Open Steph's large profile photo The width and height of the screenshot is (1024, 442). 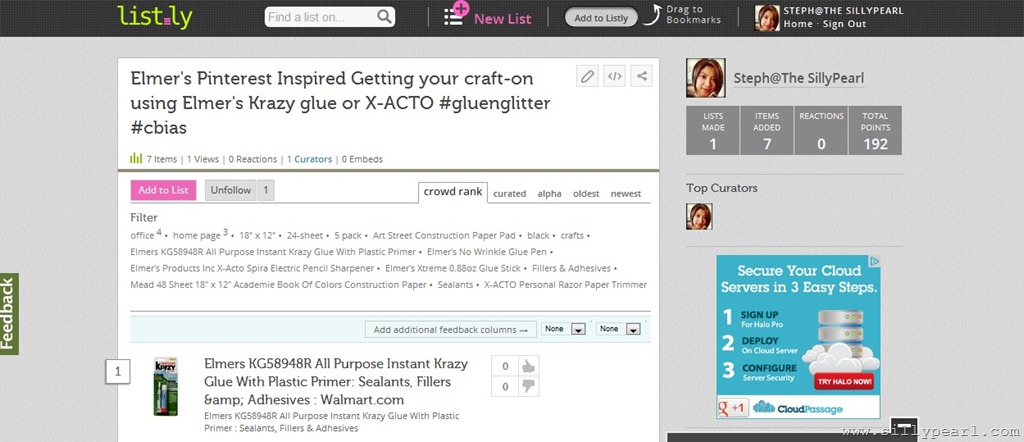(x=705, y=78)
